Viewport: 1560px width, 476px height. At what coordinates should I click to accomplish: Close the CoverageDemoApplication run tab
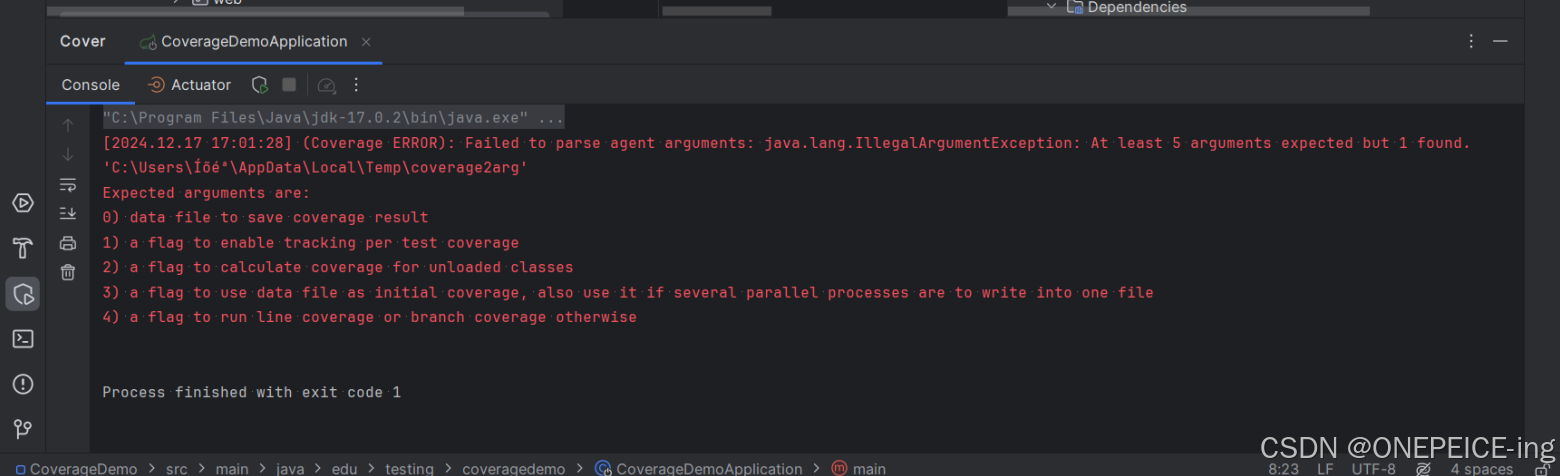pyautogui.click(x=366, y=42)
